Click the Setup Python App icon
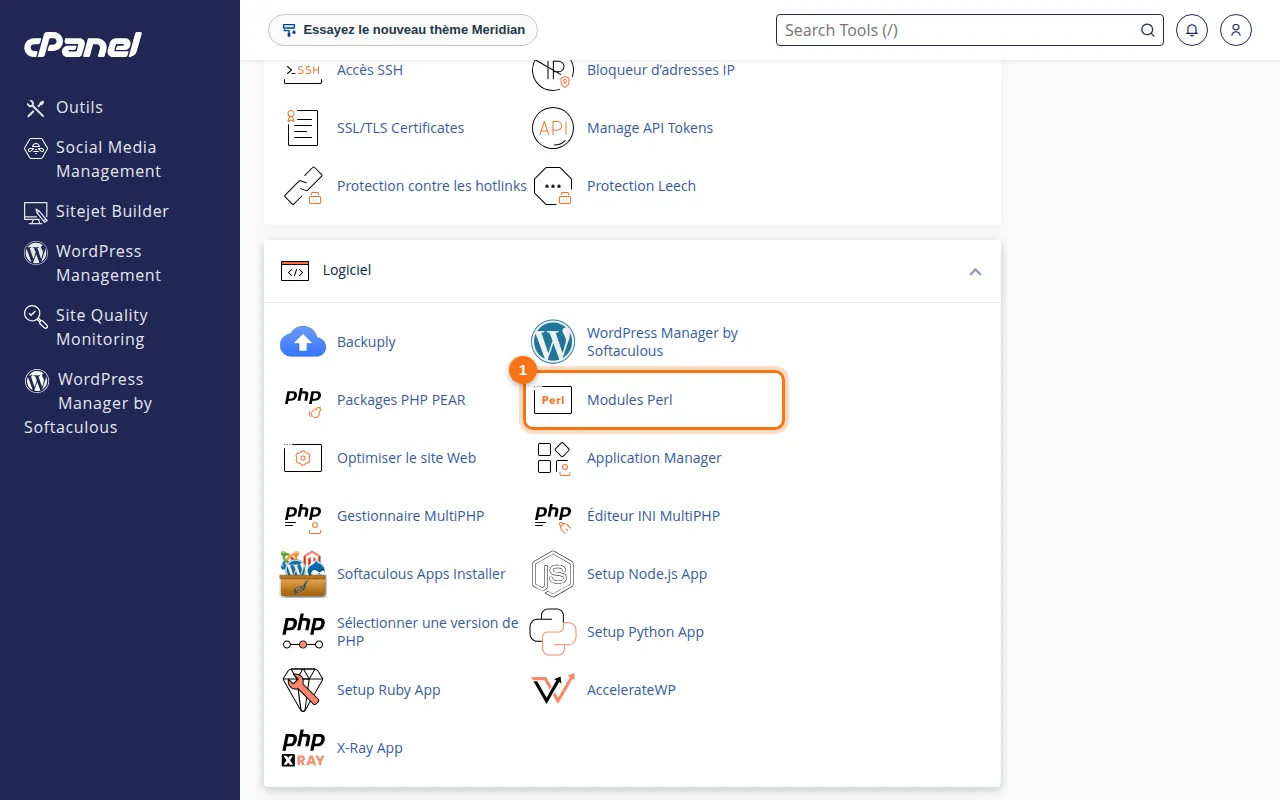The image size is (1280, 800). pyautogui.click(x=553, y=632)
